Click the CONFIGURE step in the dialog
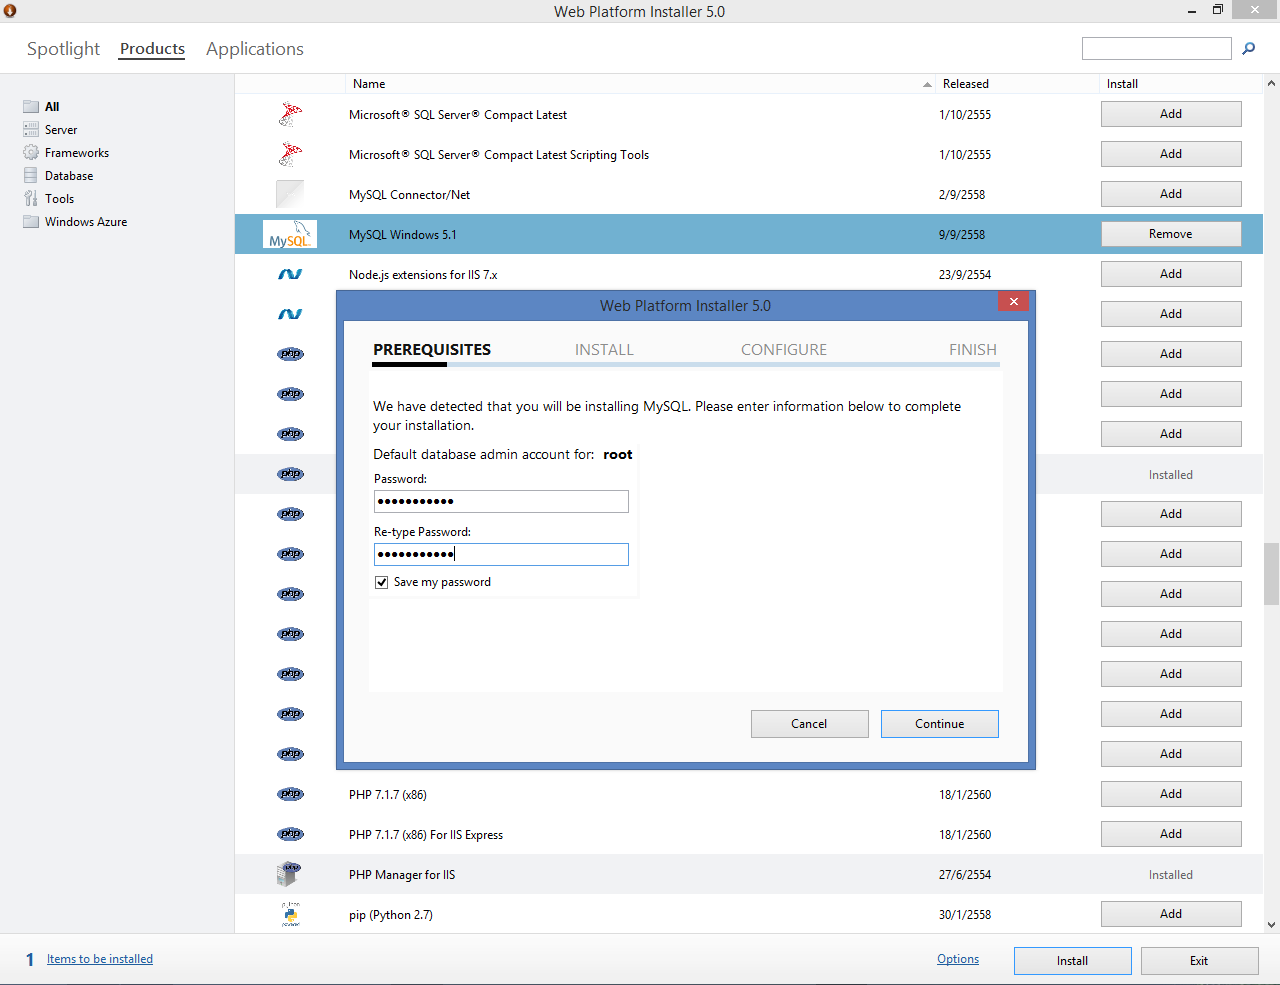The image size is (1280, 985). click(784, 350)
